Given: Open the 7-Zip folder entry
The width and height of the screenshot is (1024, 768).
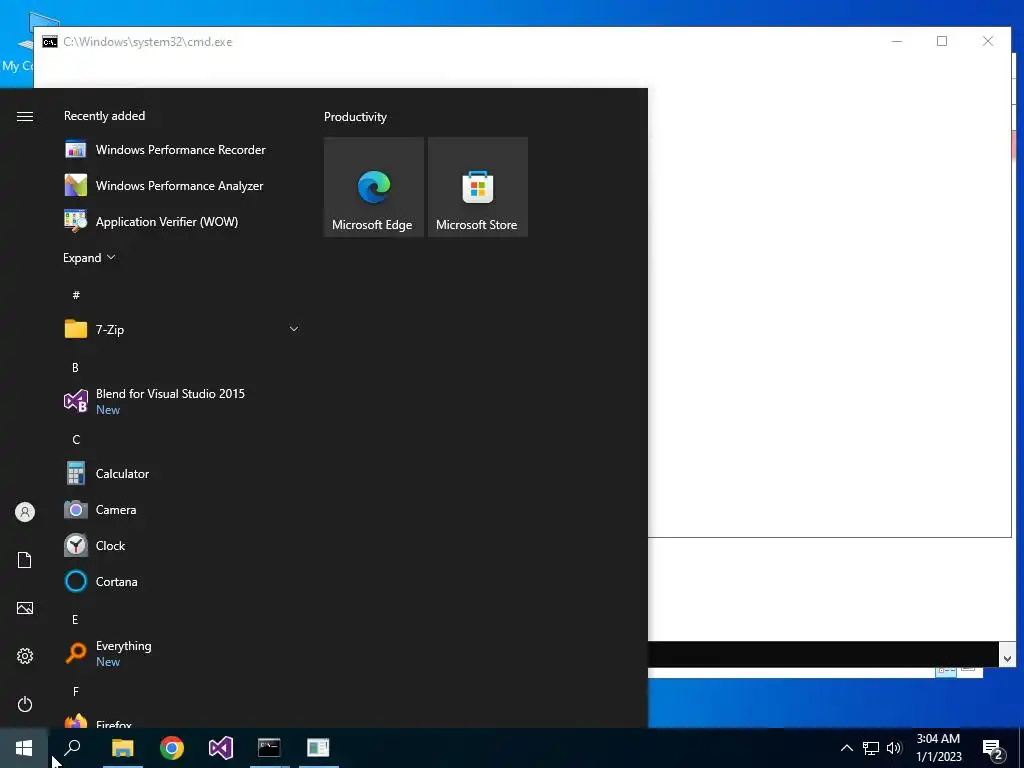Looking at the screenshot, I should (182, 329).
